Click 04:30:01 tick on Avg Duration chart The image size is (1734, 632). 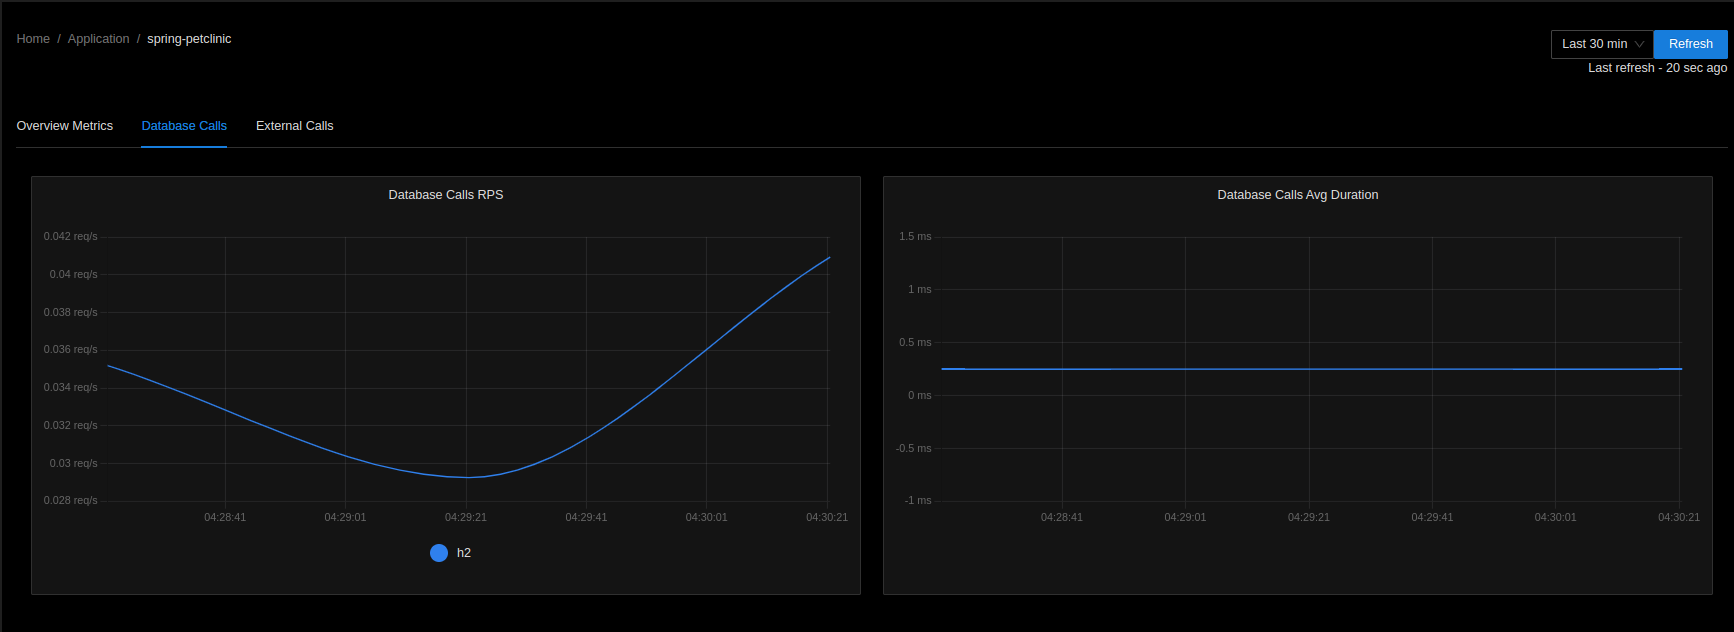(x=1556, y=518)
